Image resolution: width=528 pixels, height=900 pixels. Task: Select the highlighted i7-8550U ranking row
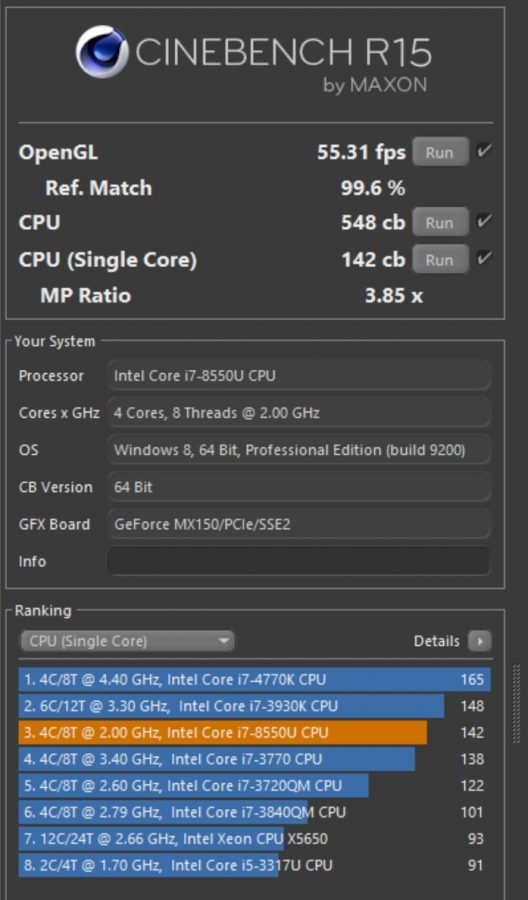coord(254,732)
